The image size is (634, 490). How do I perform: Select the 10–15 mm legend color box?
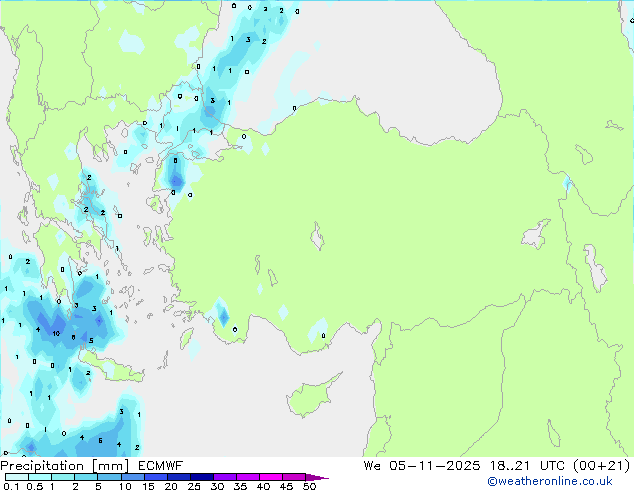pos(133,477)
